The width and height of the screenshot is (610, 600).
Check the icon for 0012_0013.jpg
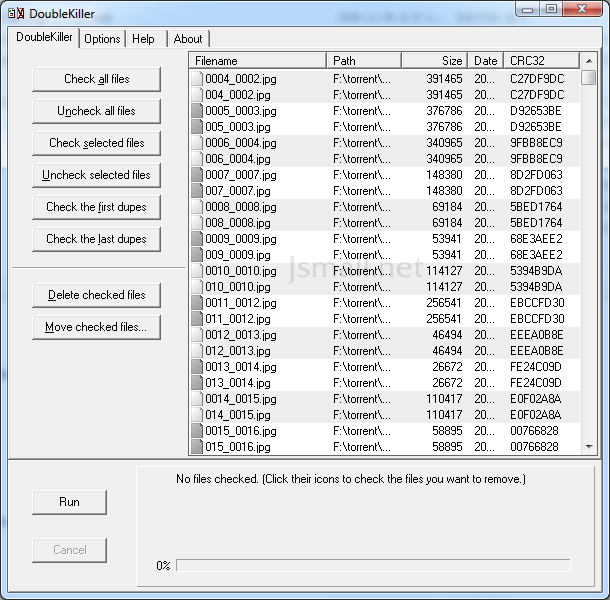(x=197, y=335)
